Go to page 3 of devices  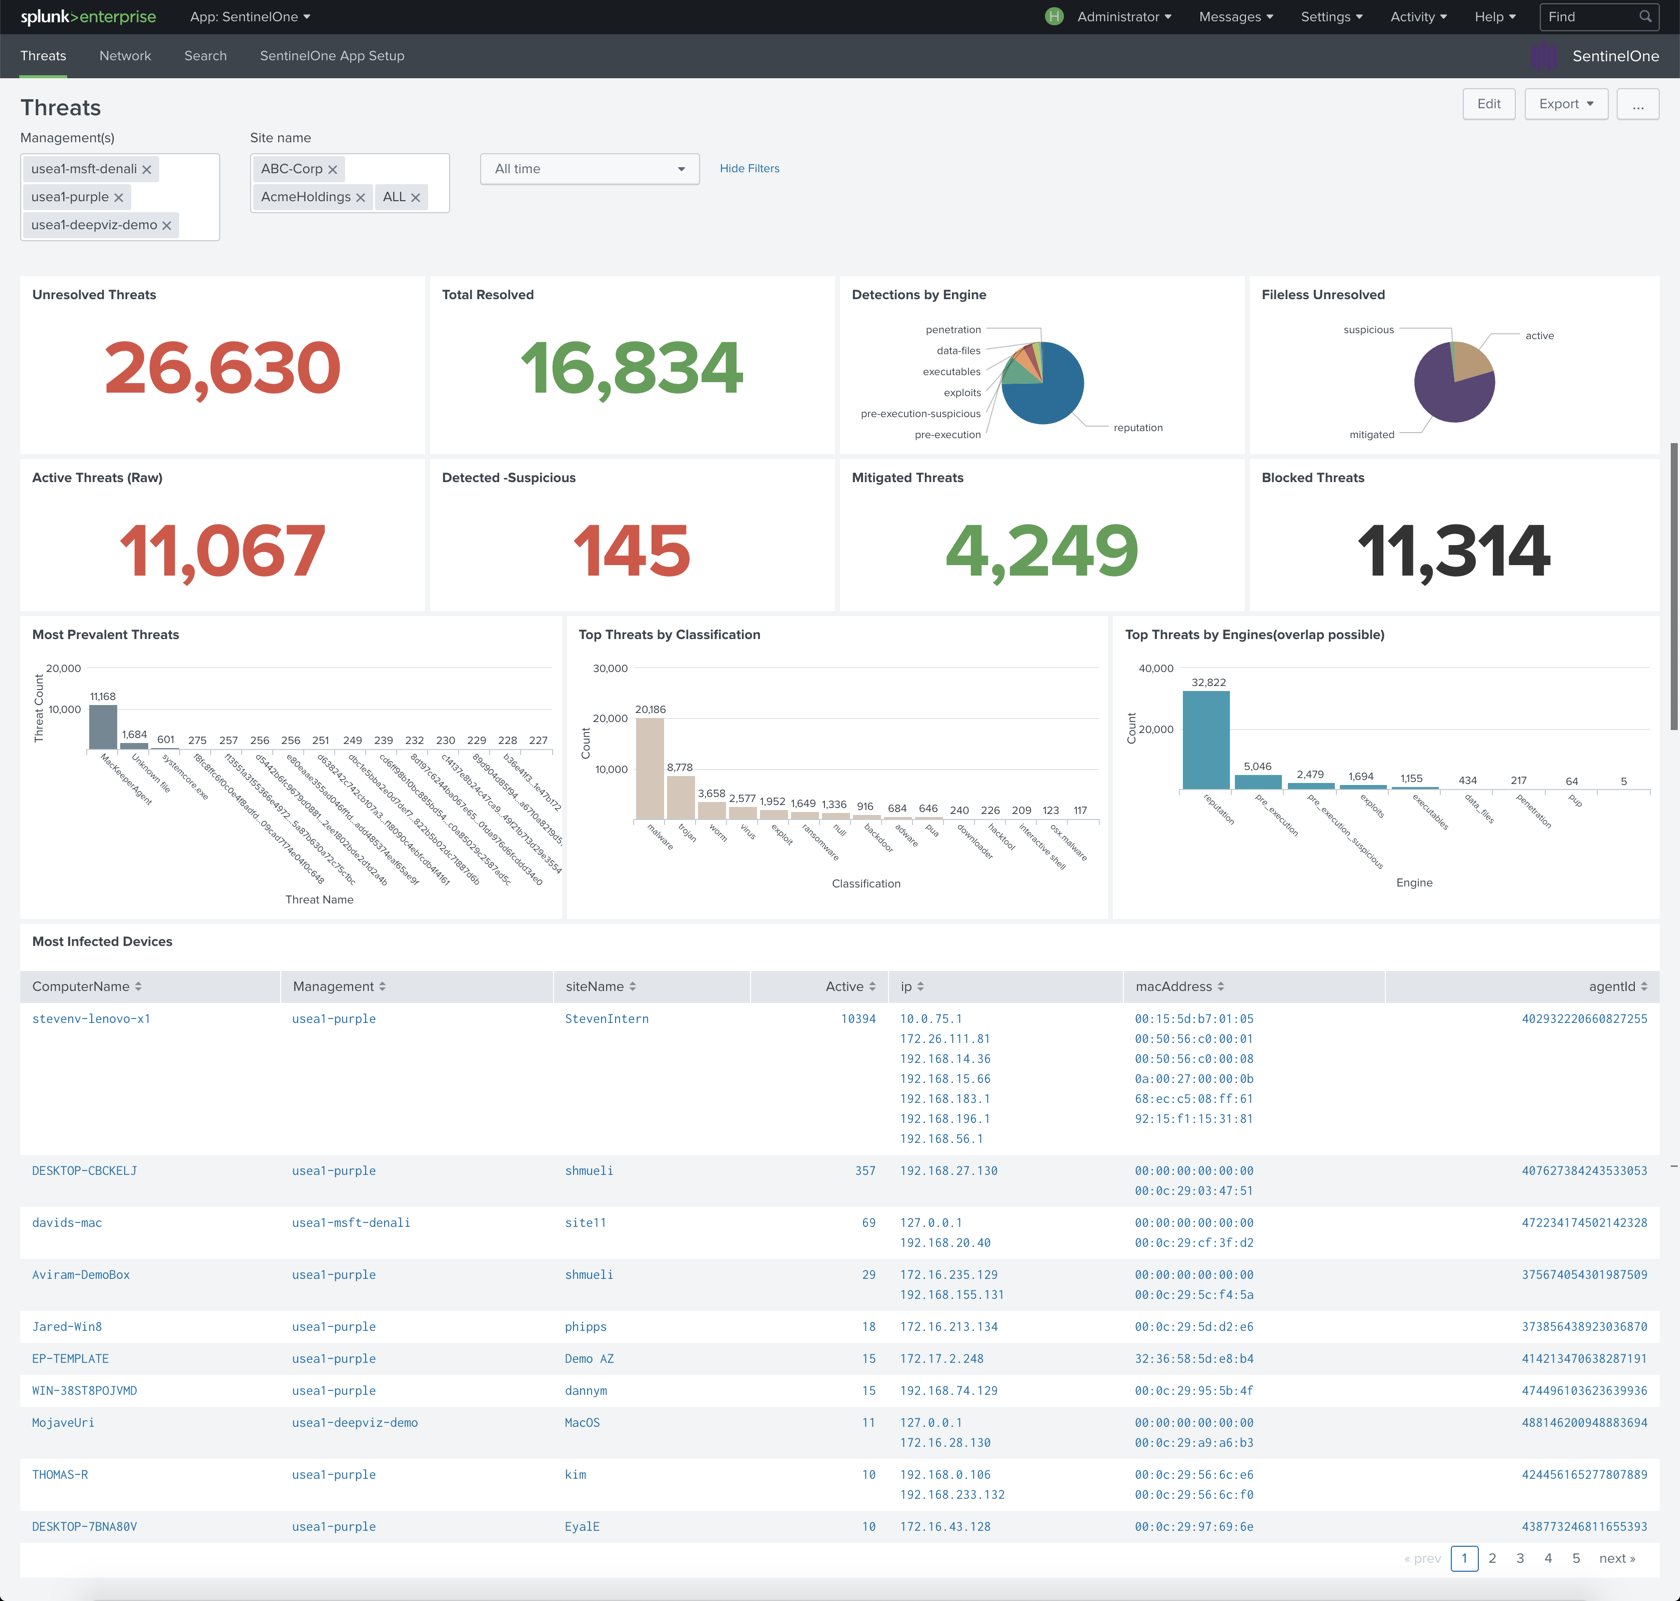[x=1520, y=1558]
